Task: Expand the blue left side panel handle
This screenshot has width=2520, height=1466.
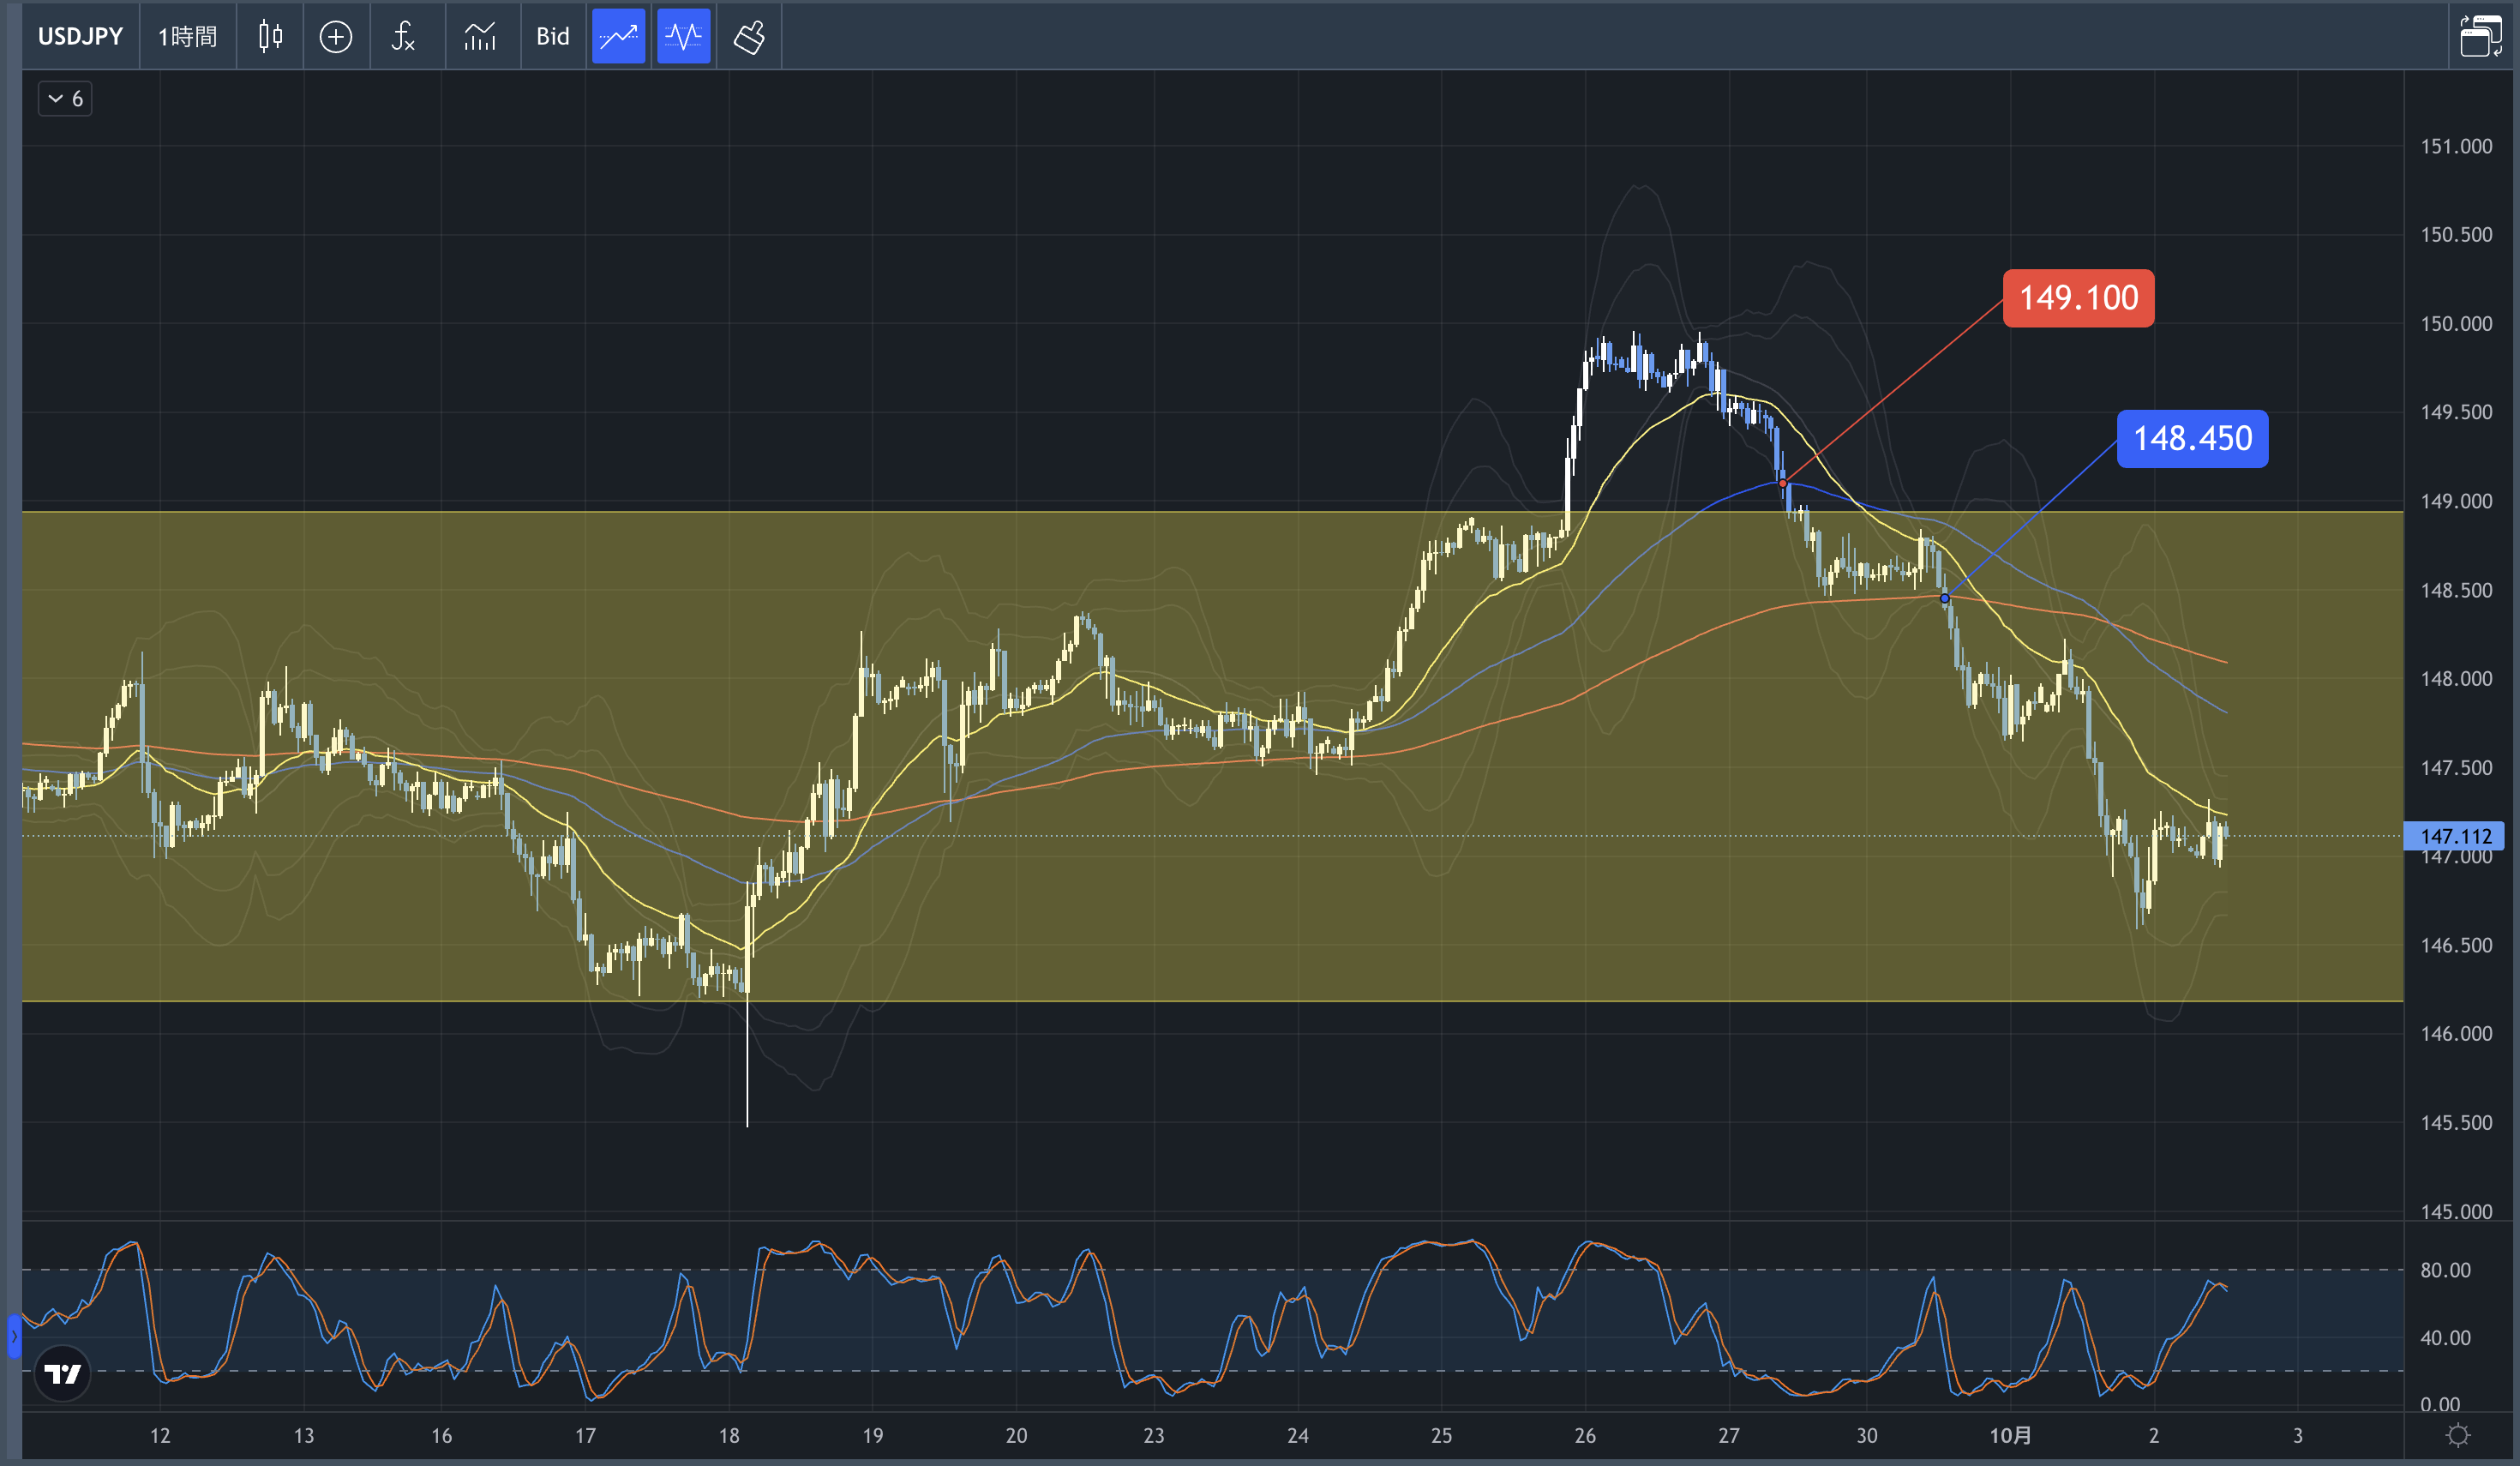Action: coord(14,1336)
